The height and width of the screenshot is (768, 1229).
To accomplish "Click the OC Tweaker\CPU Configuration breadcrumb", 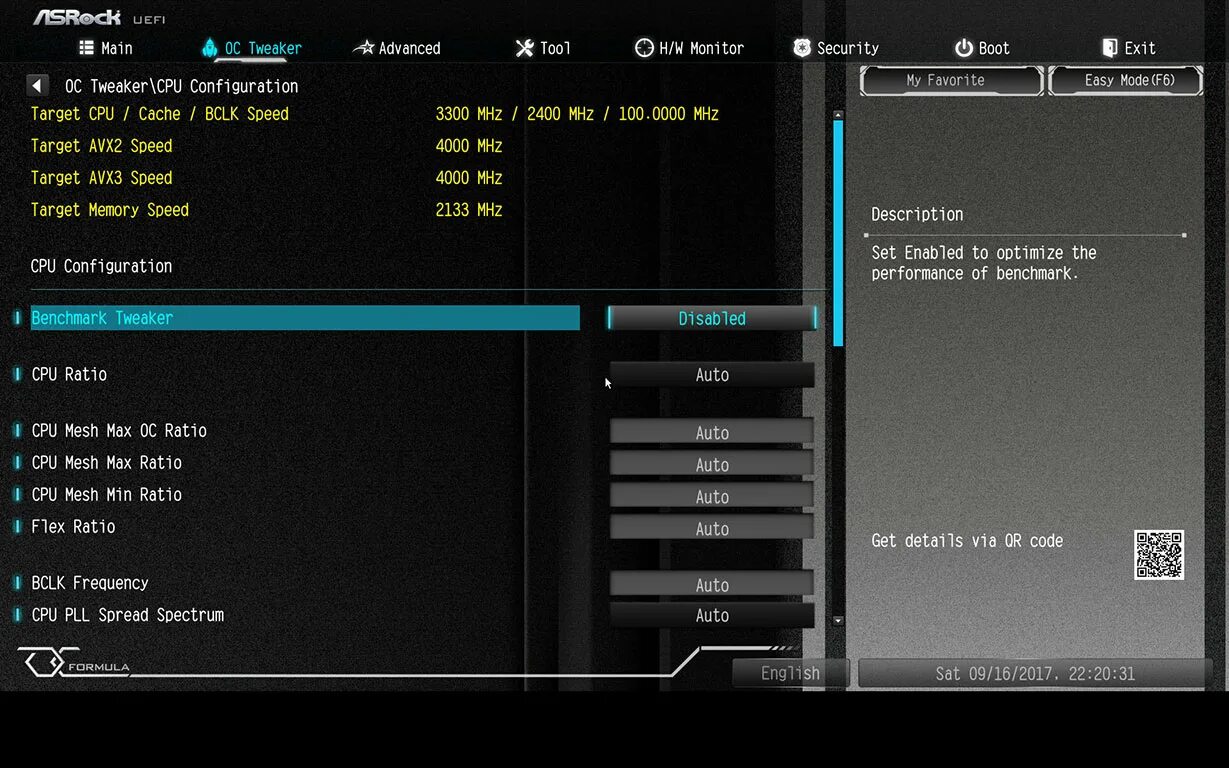I will click(181, 86).
